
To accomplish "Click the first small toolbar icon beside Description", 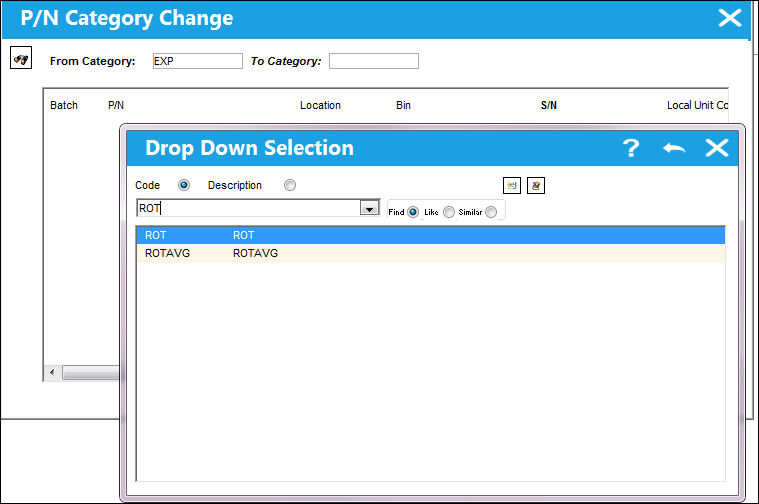I will click(512, 185).
